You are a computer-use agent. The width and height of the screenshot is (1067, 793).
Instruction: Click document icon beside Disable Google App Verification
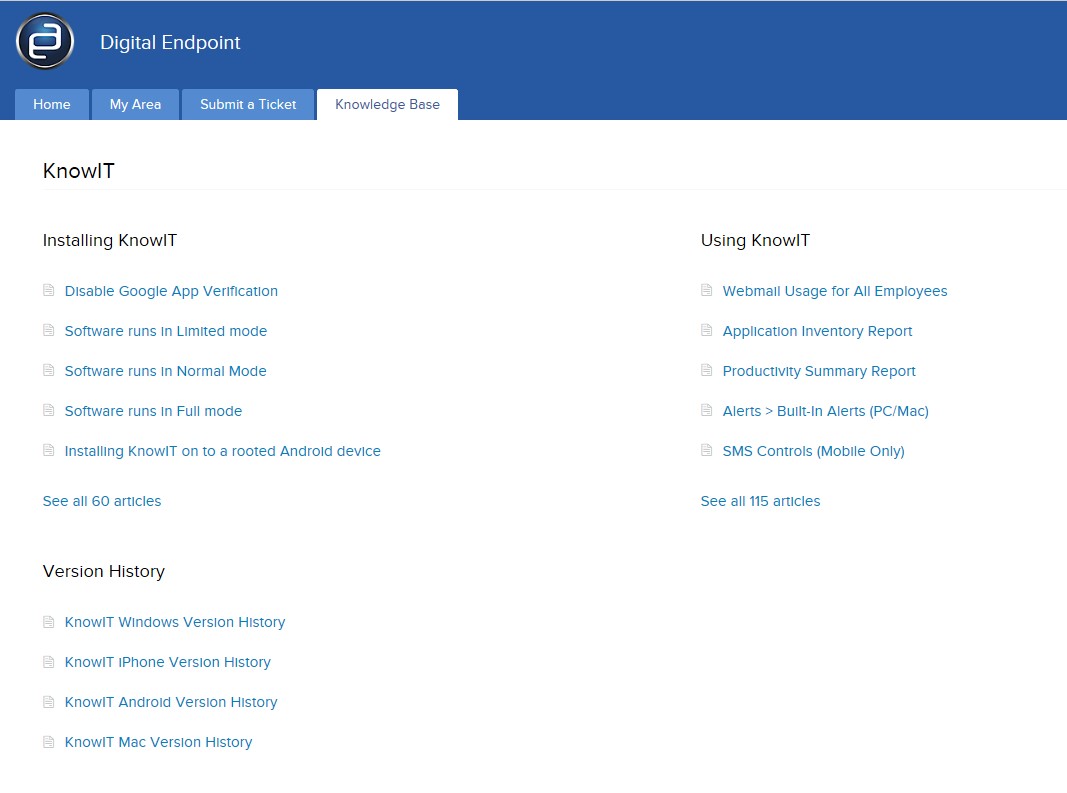48,291
